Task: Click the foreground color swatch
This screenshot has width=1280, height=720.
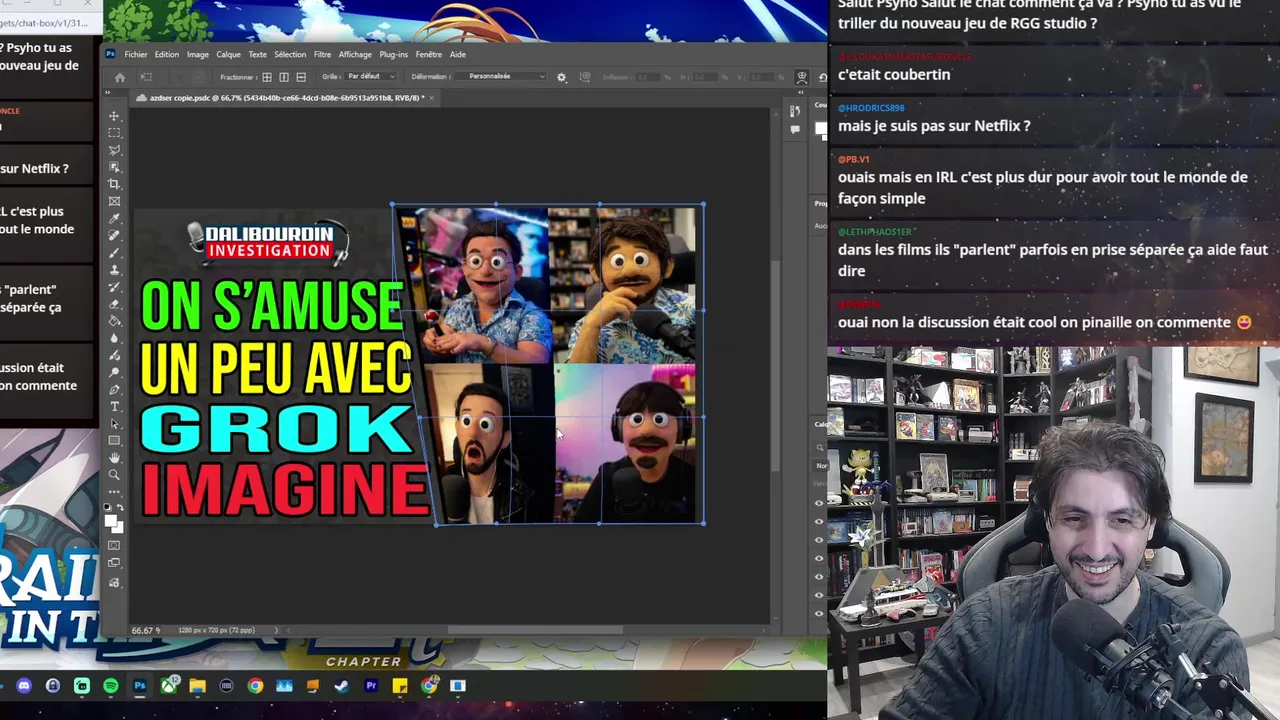Action: pos(111,520)
